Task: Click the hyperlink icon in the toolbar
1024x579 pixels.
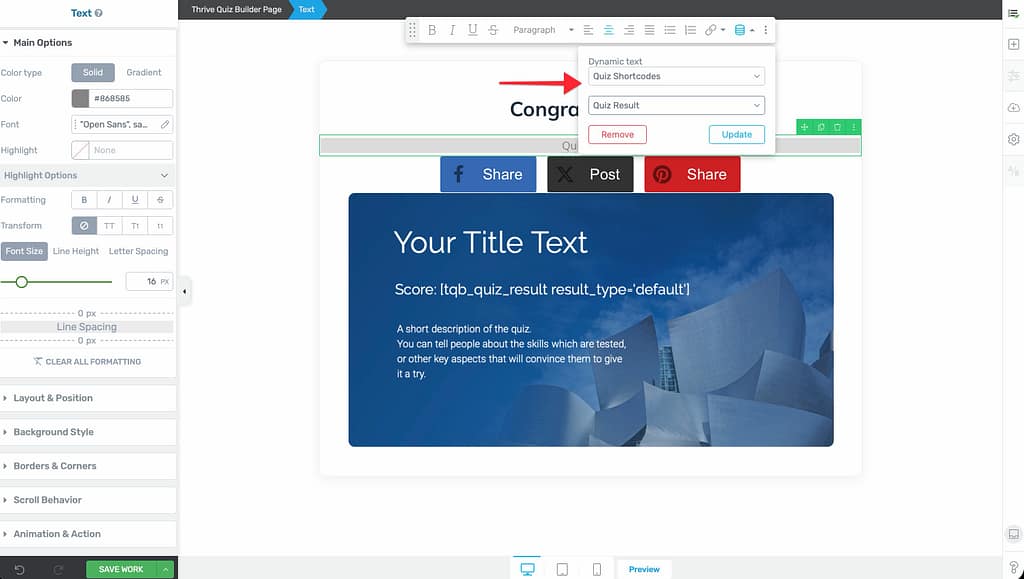Action: (711, 30)
